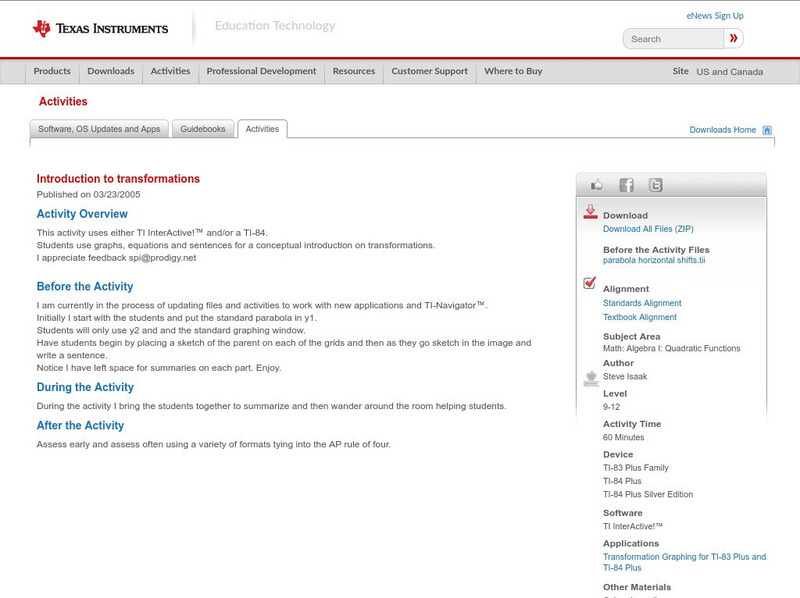Image resolution: width=800 pixels, height=598 pixels.
Task: Open the Standards Alignment link
Action: pos(644,302)
